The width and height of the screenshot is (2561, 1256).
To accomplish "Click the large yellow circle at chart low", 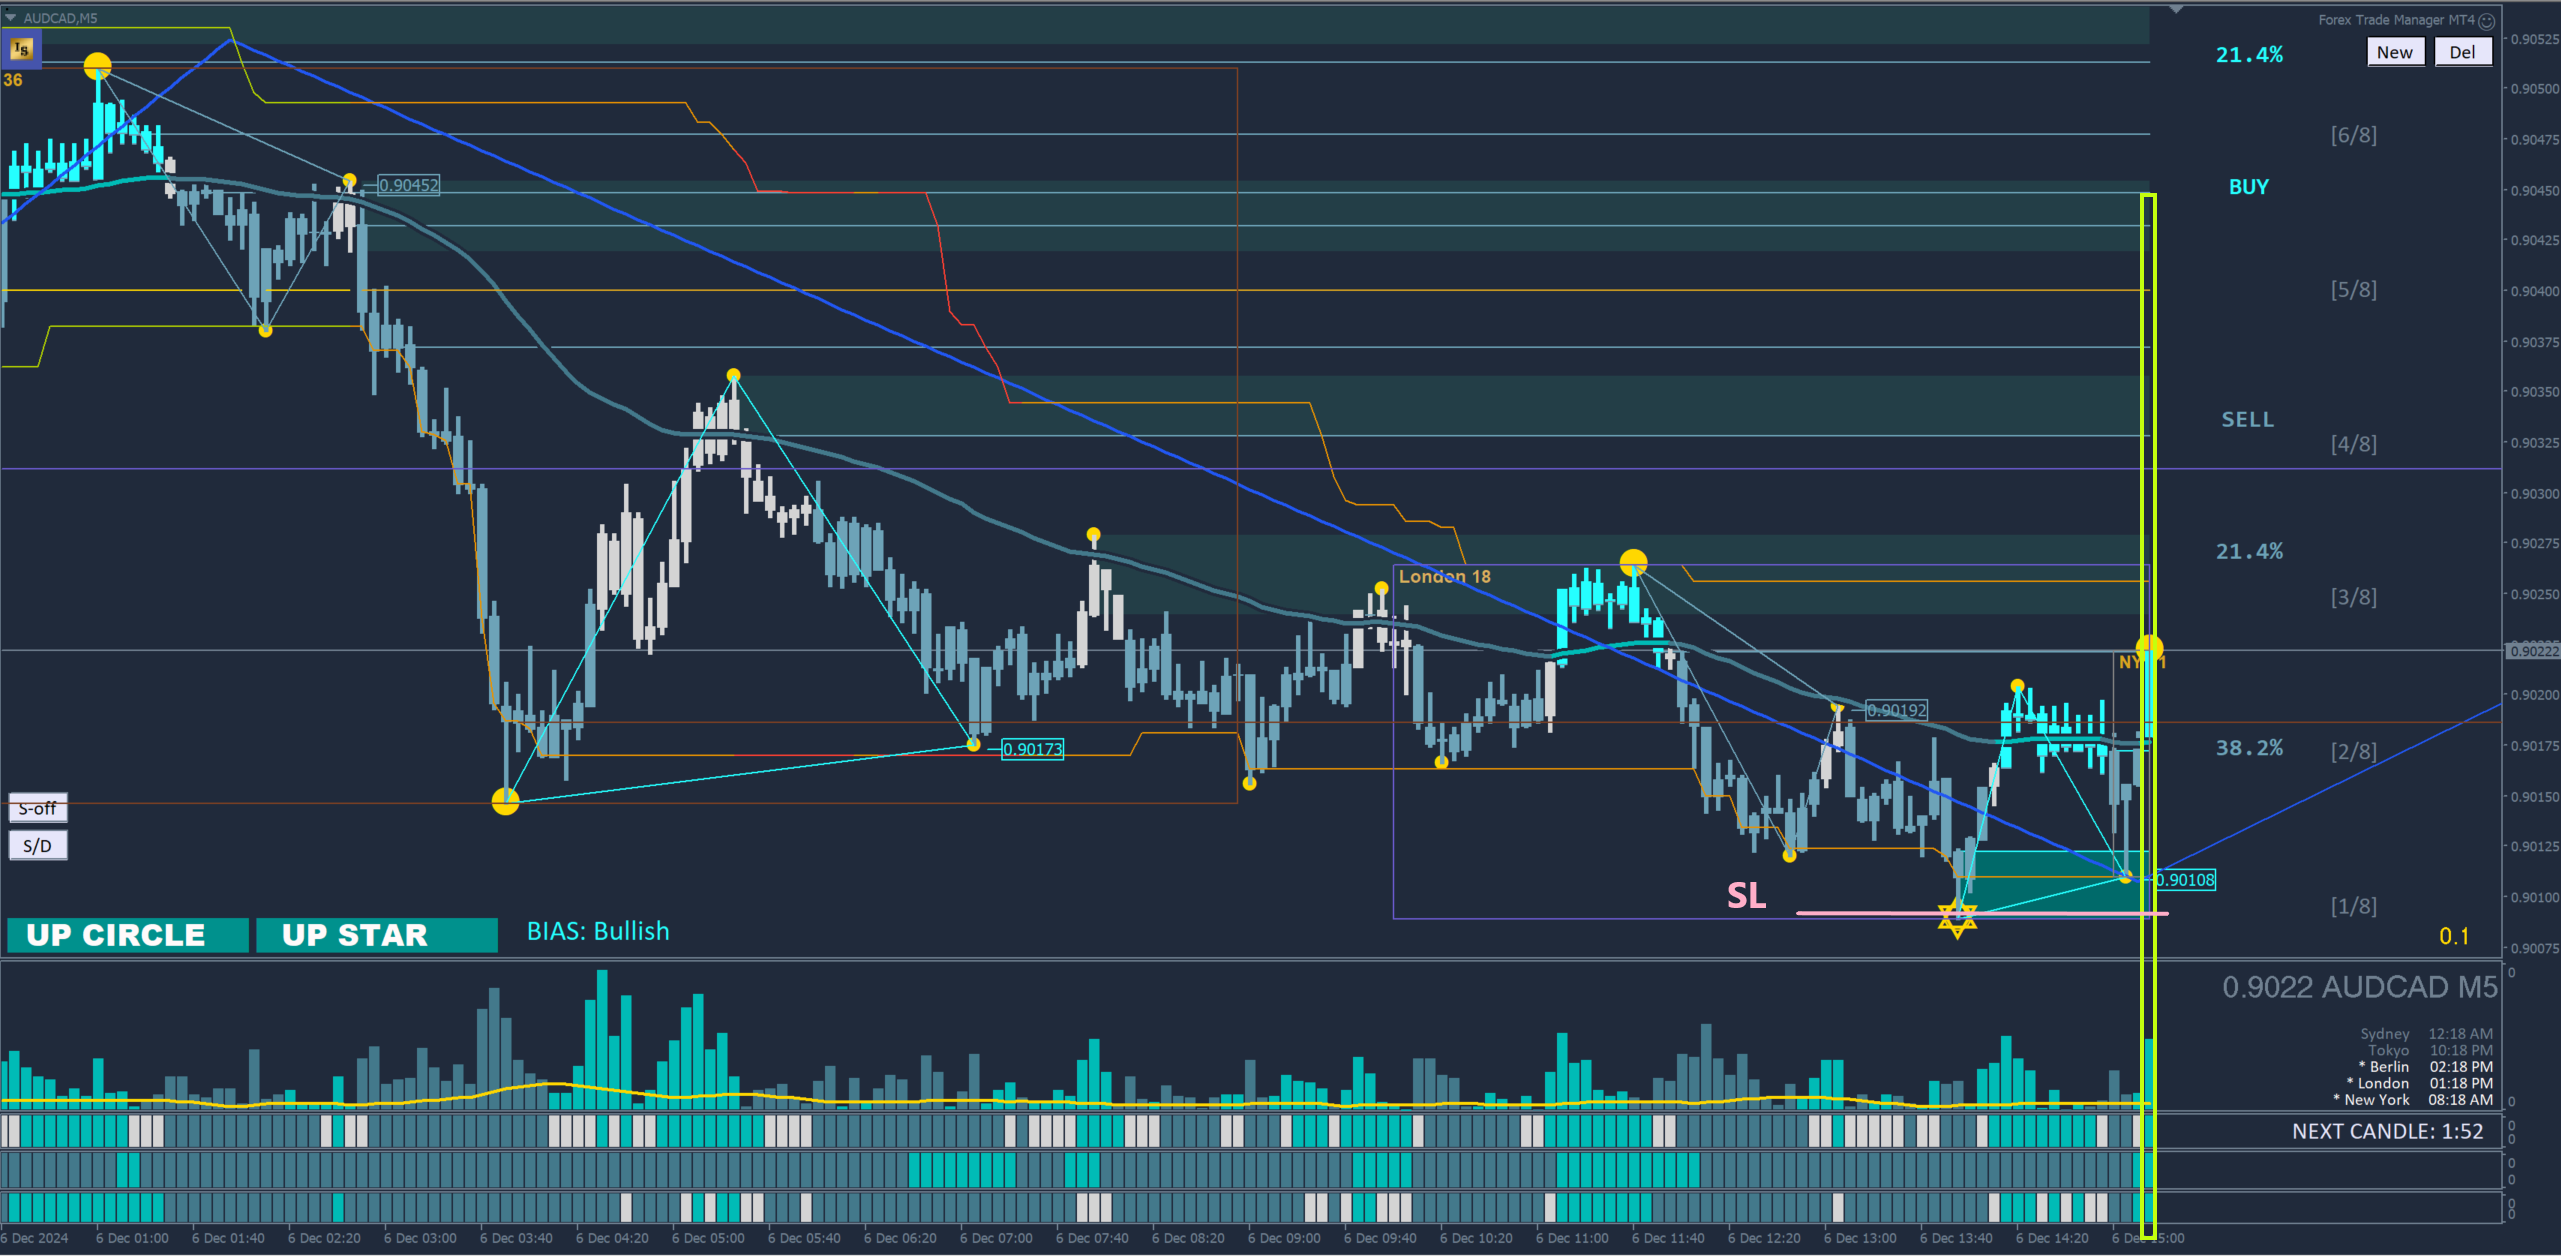I will point(506,801).
